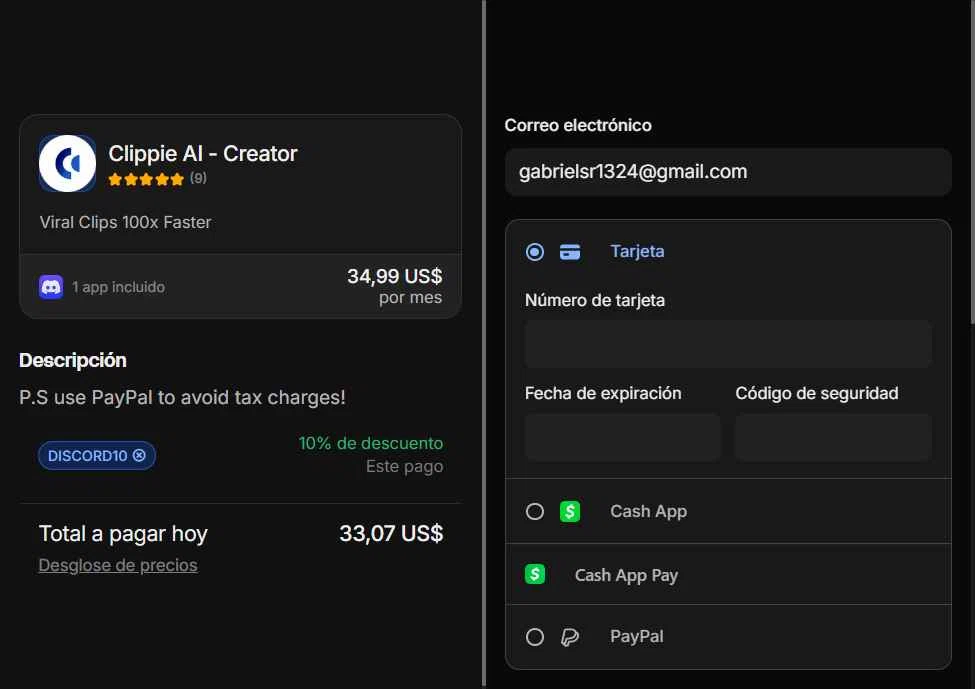The width and height of the screenshot is (975, 689).
Task: Click the Descripción heading
Action: tap(73, 361)
